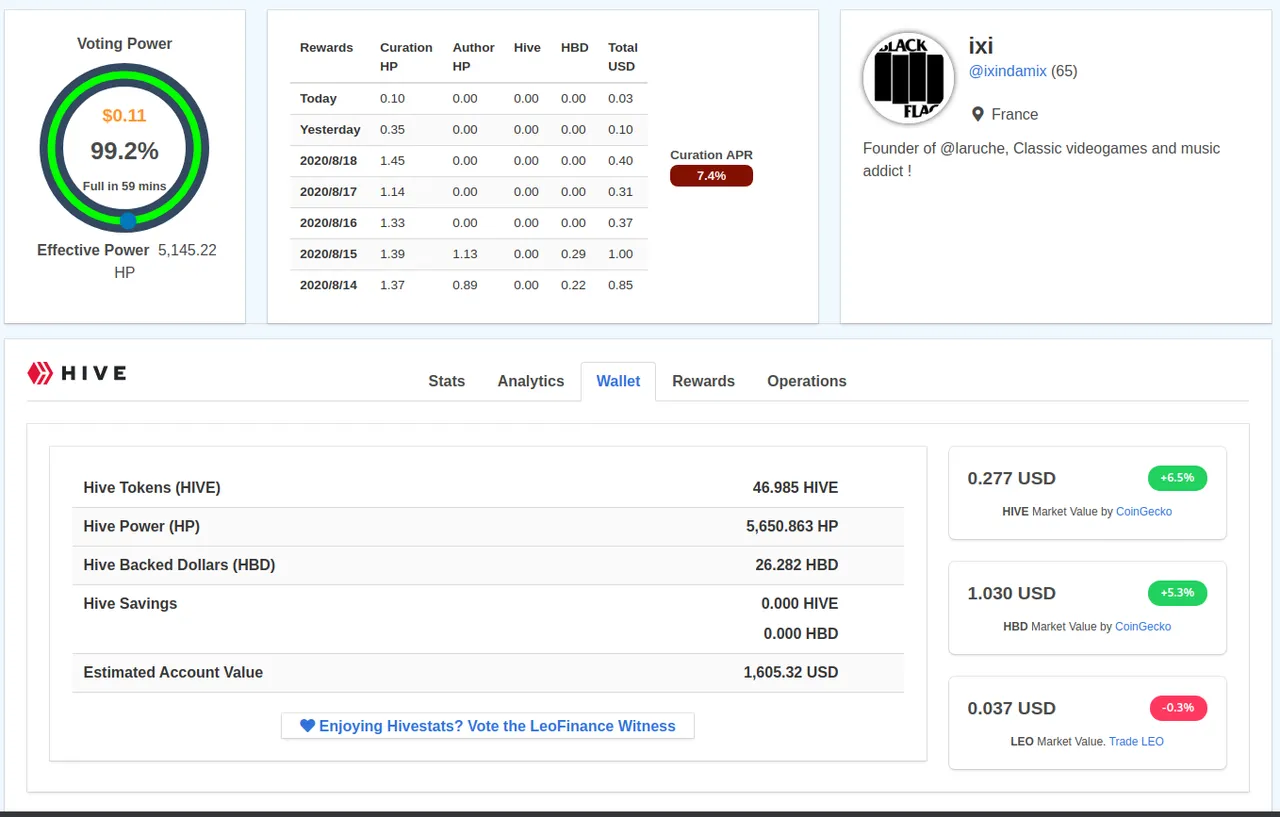Click the 2020/8/18 row date
This screenshot has width=1280, height=817.
pos(329,160)
